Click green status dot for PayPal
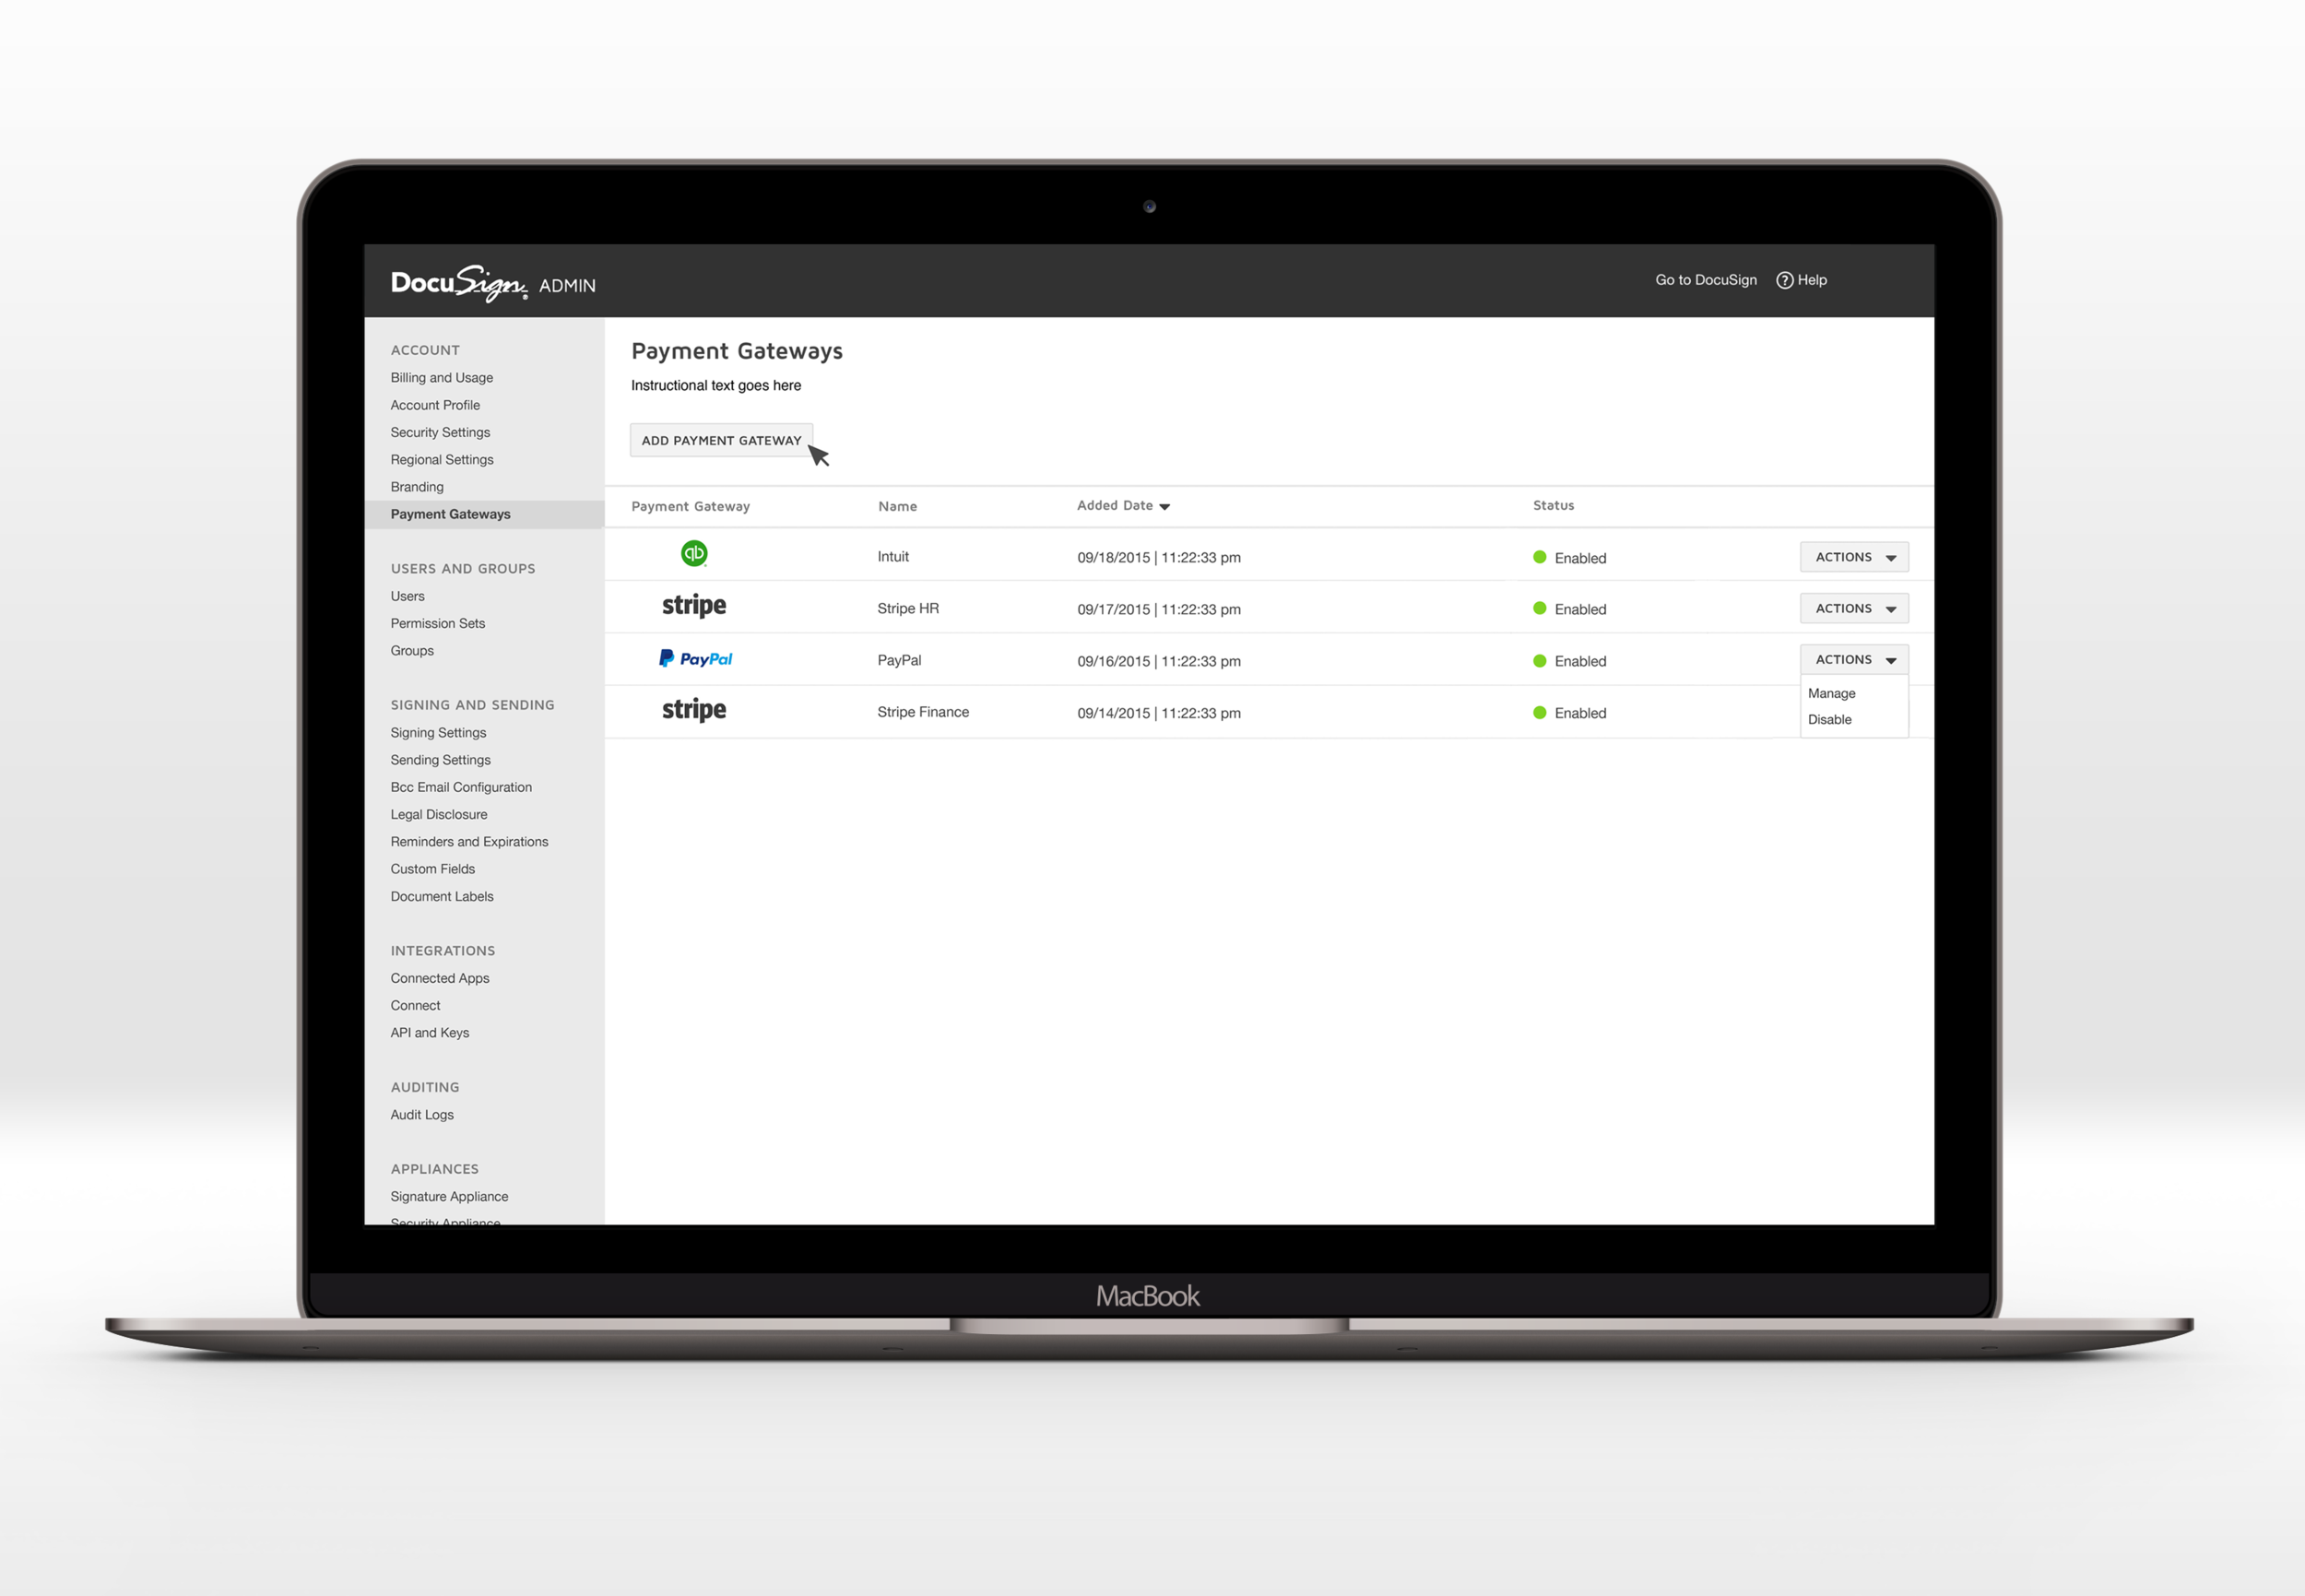2305x1596 pixels. coord(1540,660)
